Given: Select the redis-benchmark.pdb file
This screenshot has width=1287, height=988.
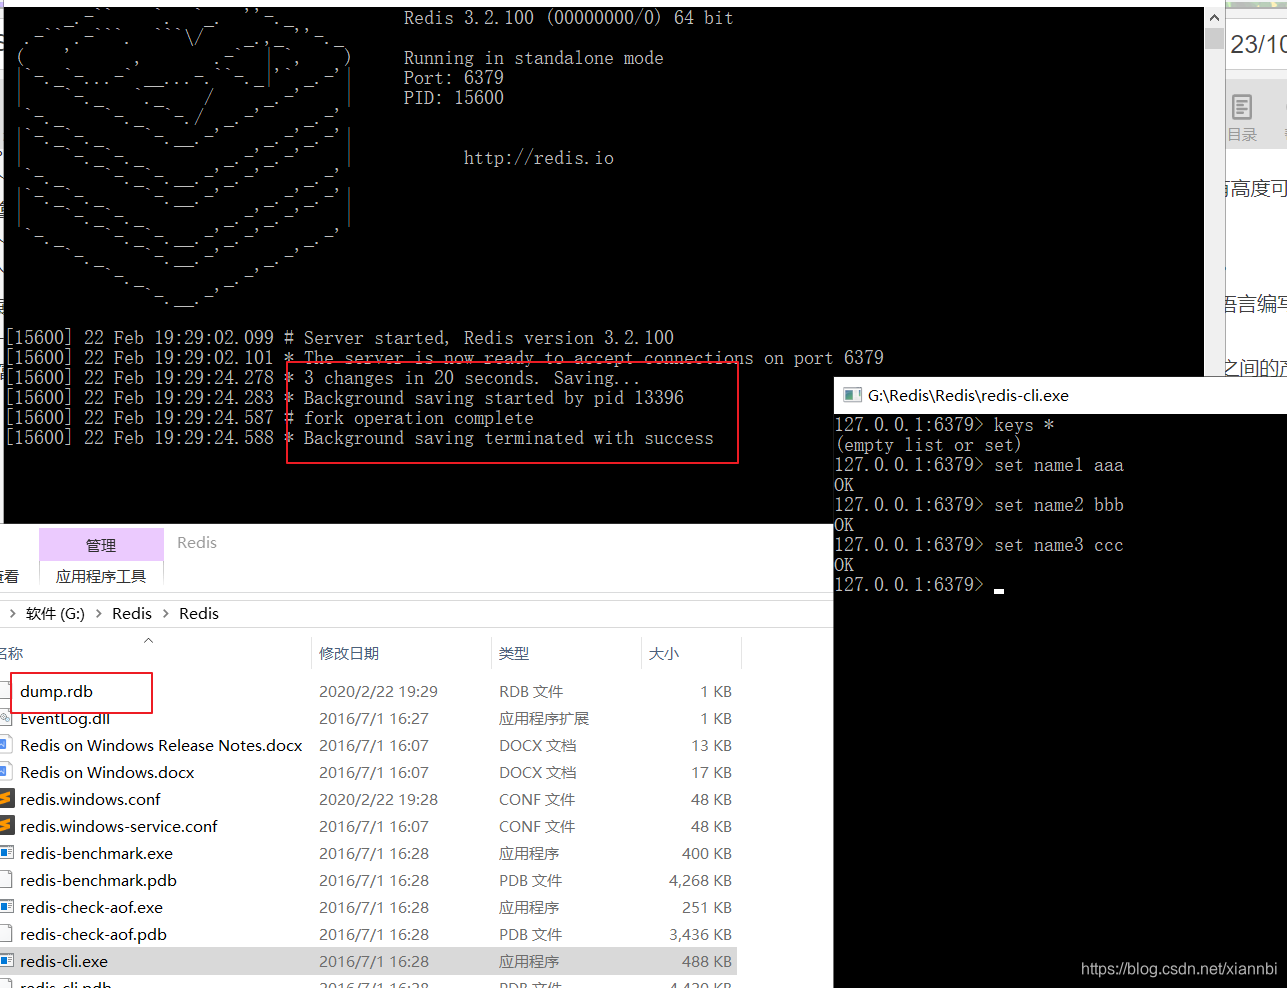Looking at the screenshot, I should click(98, 881).
